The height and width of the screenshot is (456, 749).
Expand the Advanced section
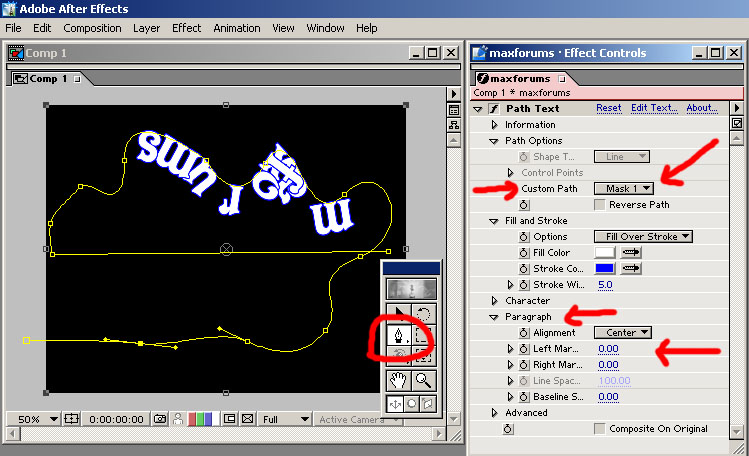495,413
